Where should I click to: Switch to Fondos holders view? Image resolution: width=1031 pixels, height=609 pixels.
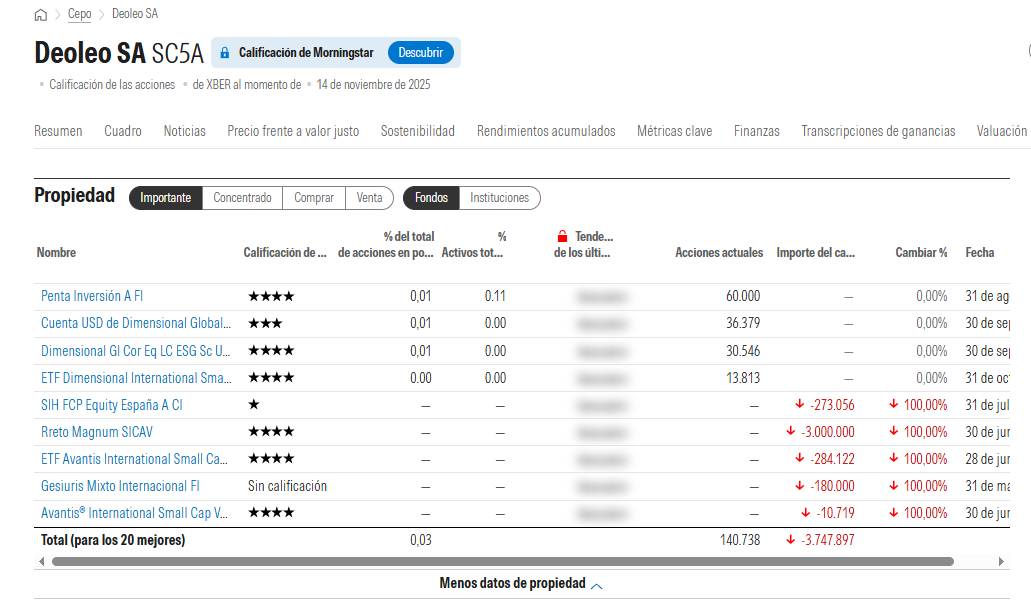click(x=431, y=198)
